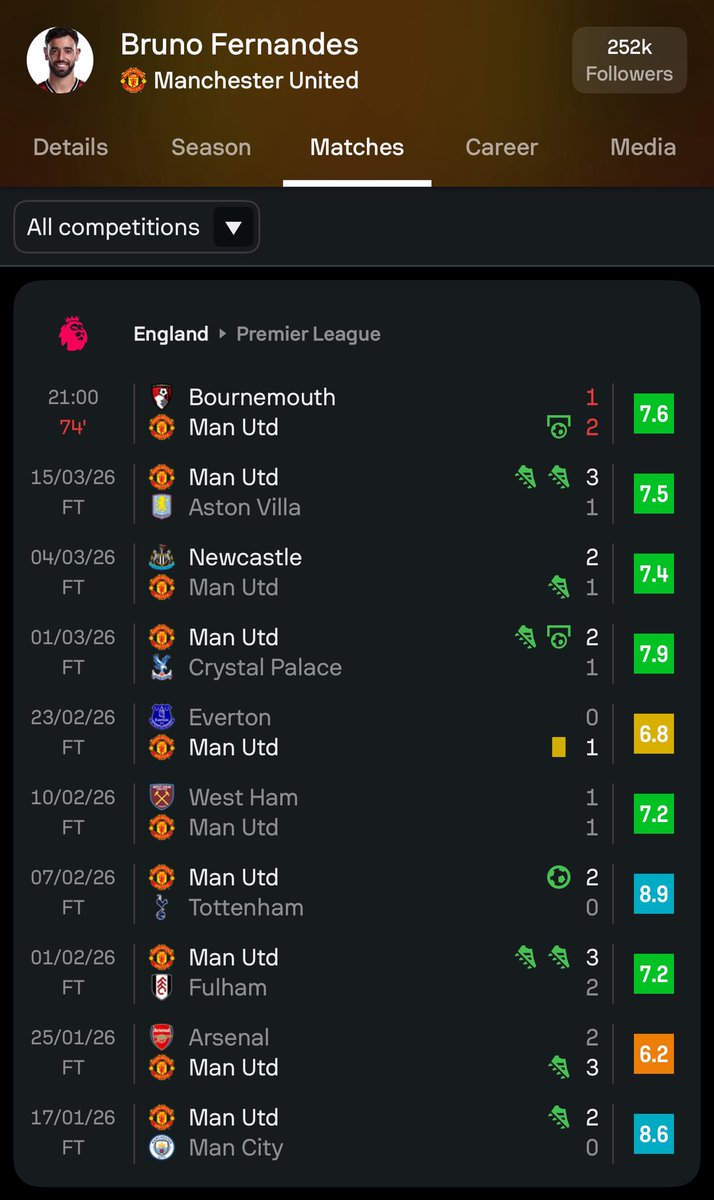Click the Crystal Palace club crest

(x=161, y=667)
